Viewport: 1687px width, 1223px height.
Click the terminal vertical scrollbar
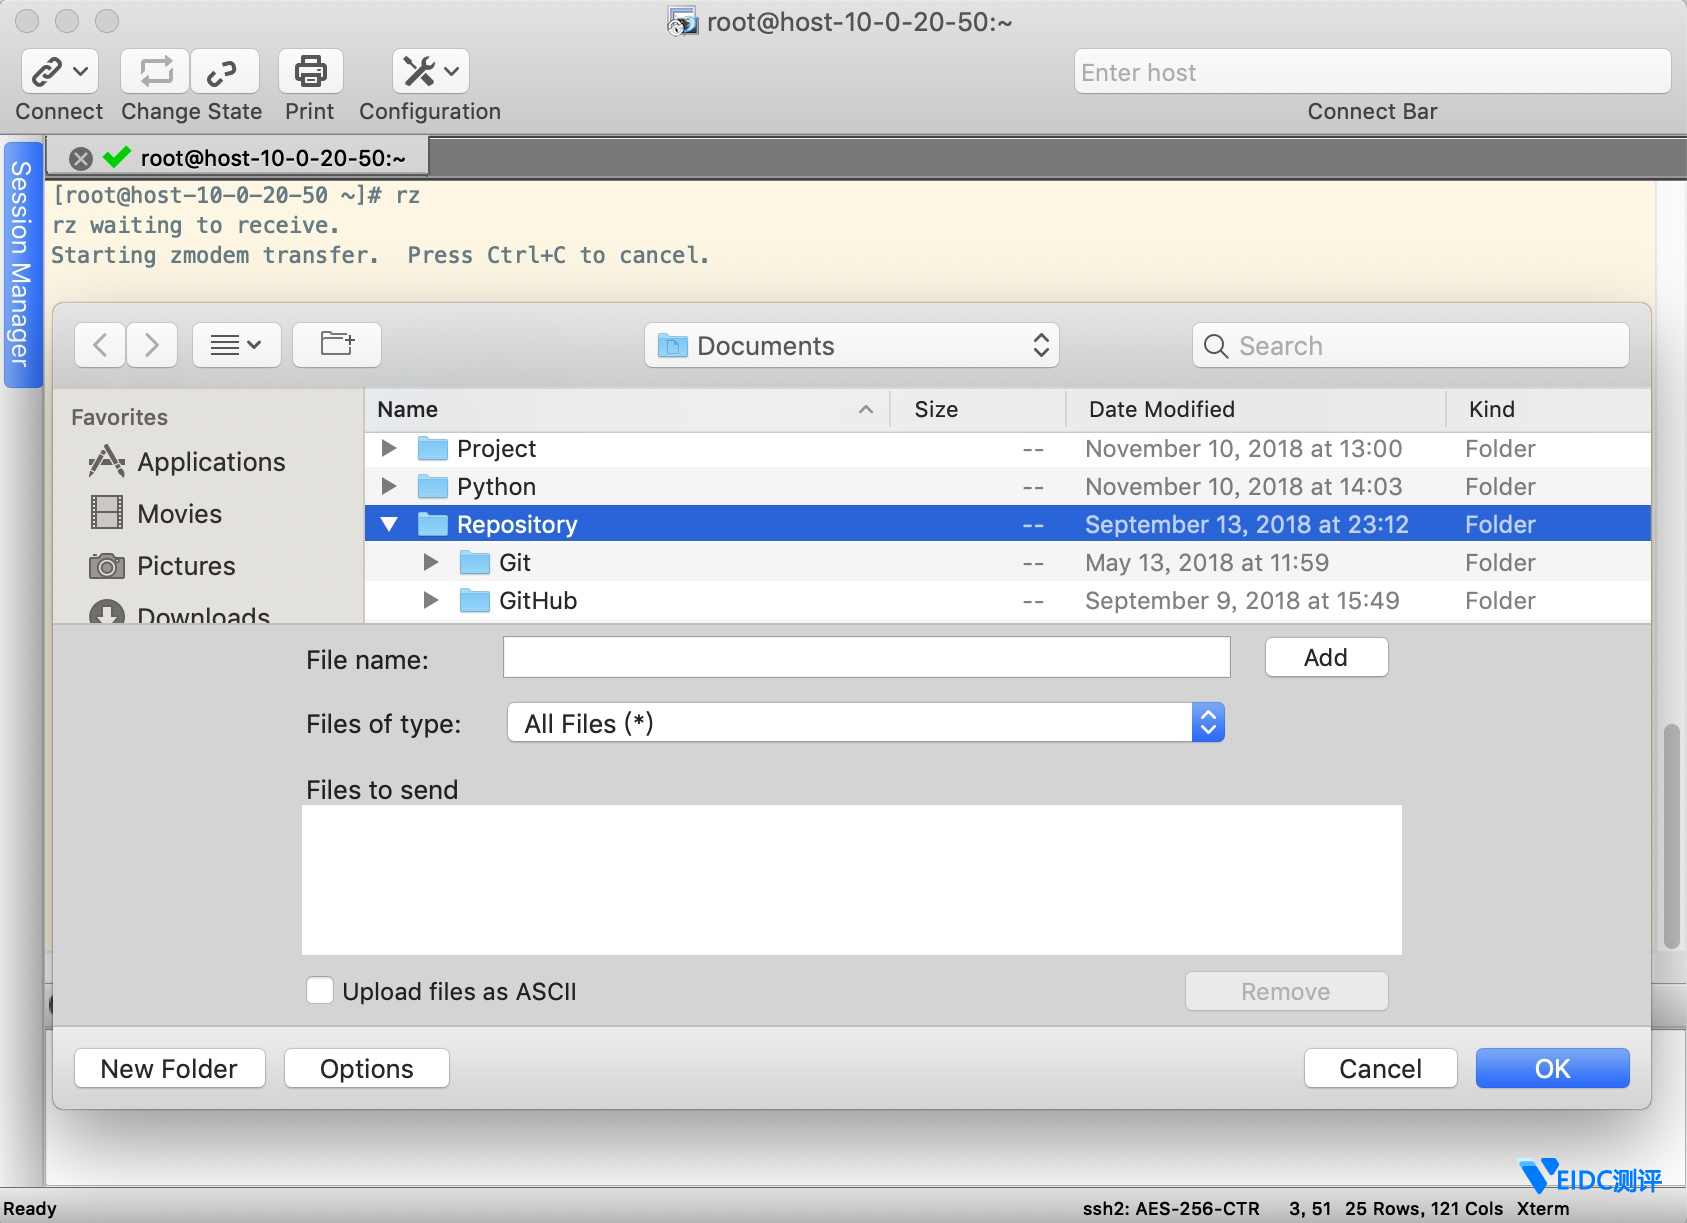(1671, 835)
